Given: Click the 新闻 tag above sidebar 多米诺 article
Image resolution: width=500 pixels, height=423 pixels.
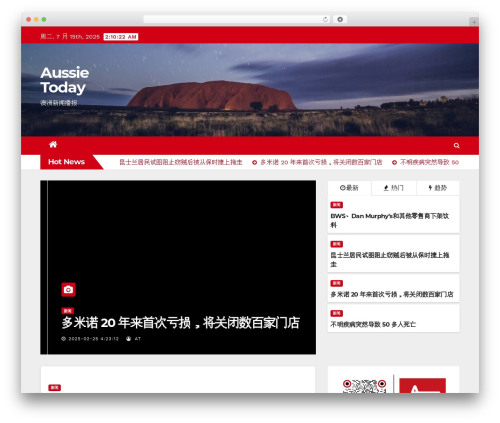Looking at the screenshot, I should 337,283.
